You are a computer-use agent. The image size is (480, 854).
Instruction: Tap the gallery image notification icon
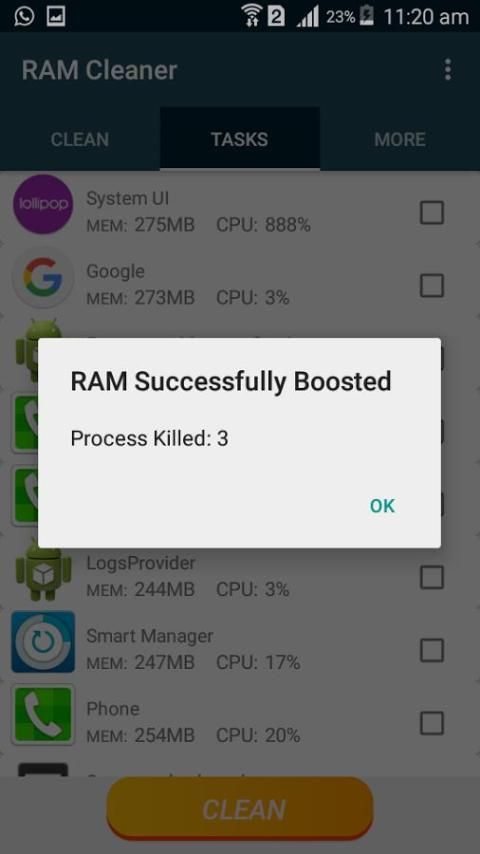[56, 16]
